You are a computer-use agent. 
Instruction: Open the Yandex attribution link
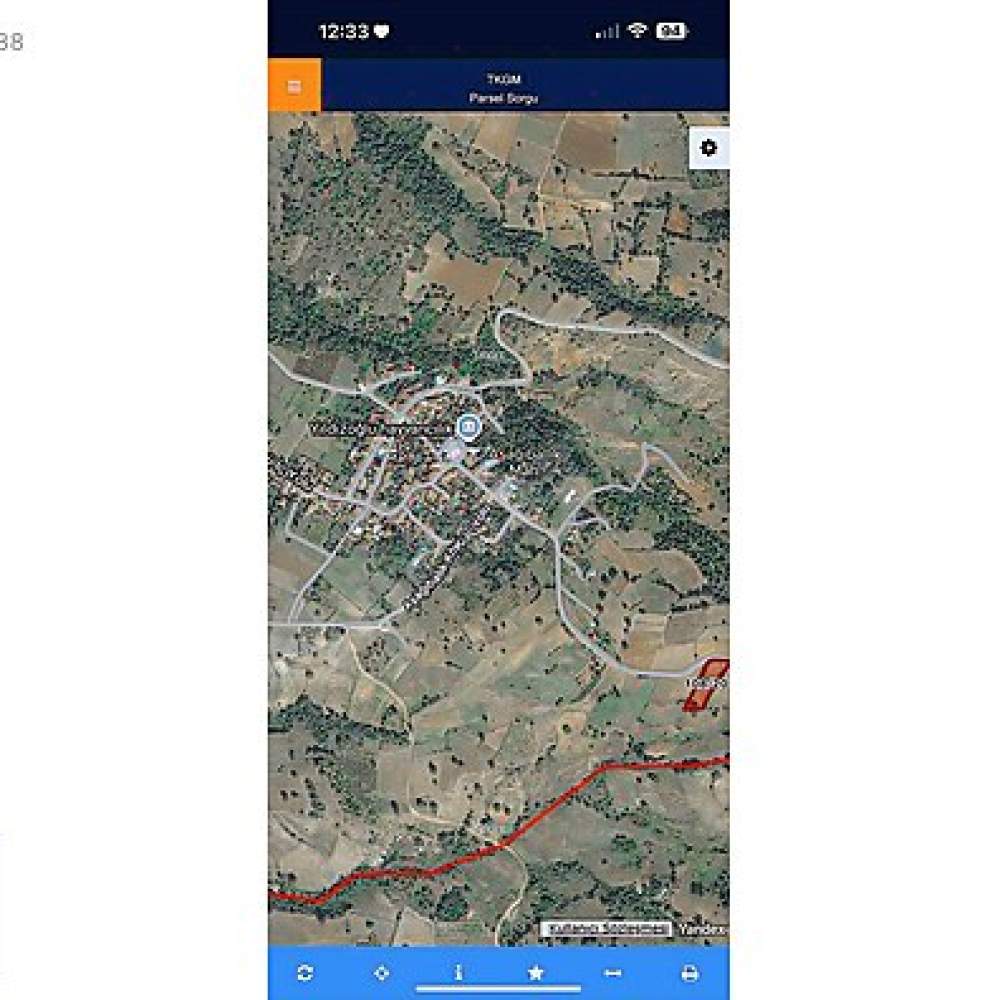pos(702,929)
